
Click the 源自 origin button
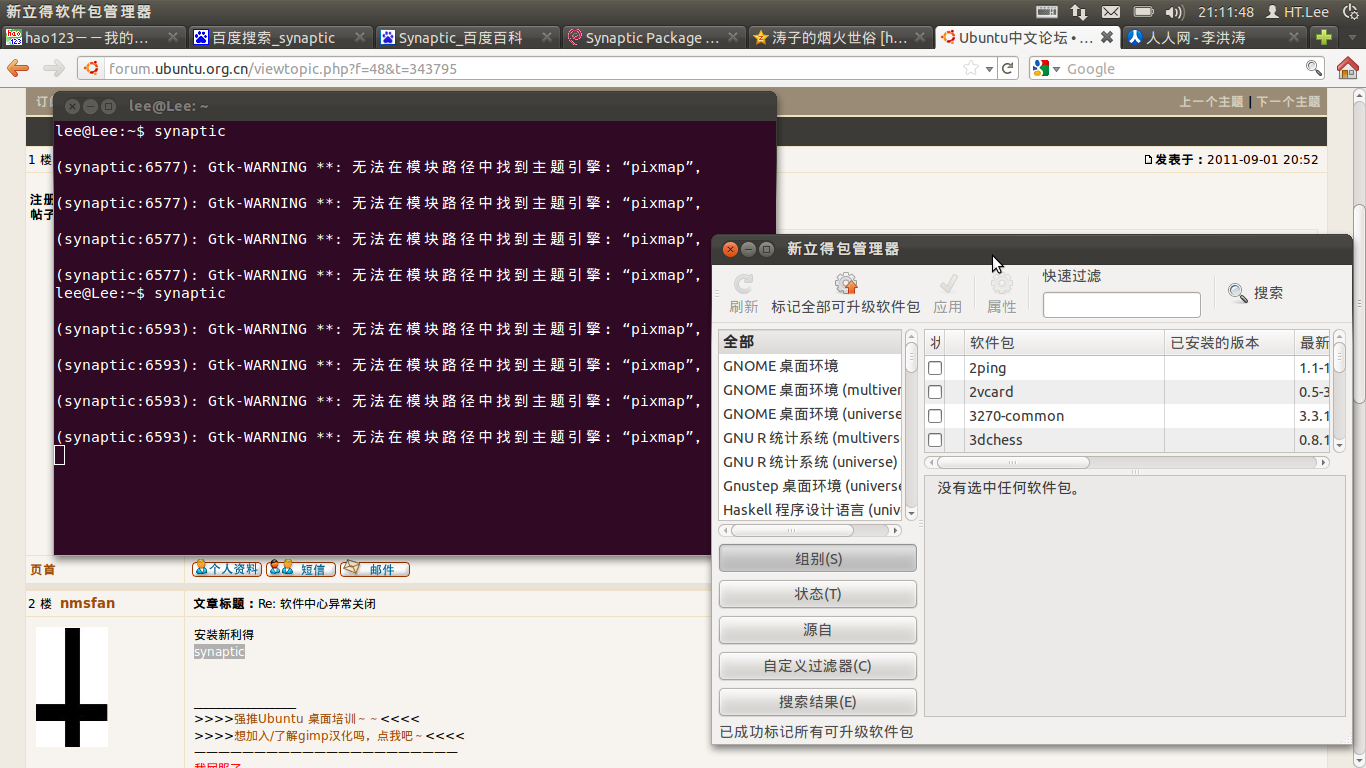click(x=817, y=630)
